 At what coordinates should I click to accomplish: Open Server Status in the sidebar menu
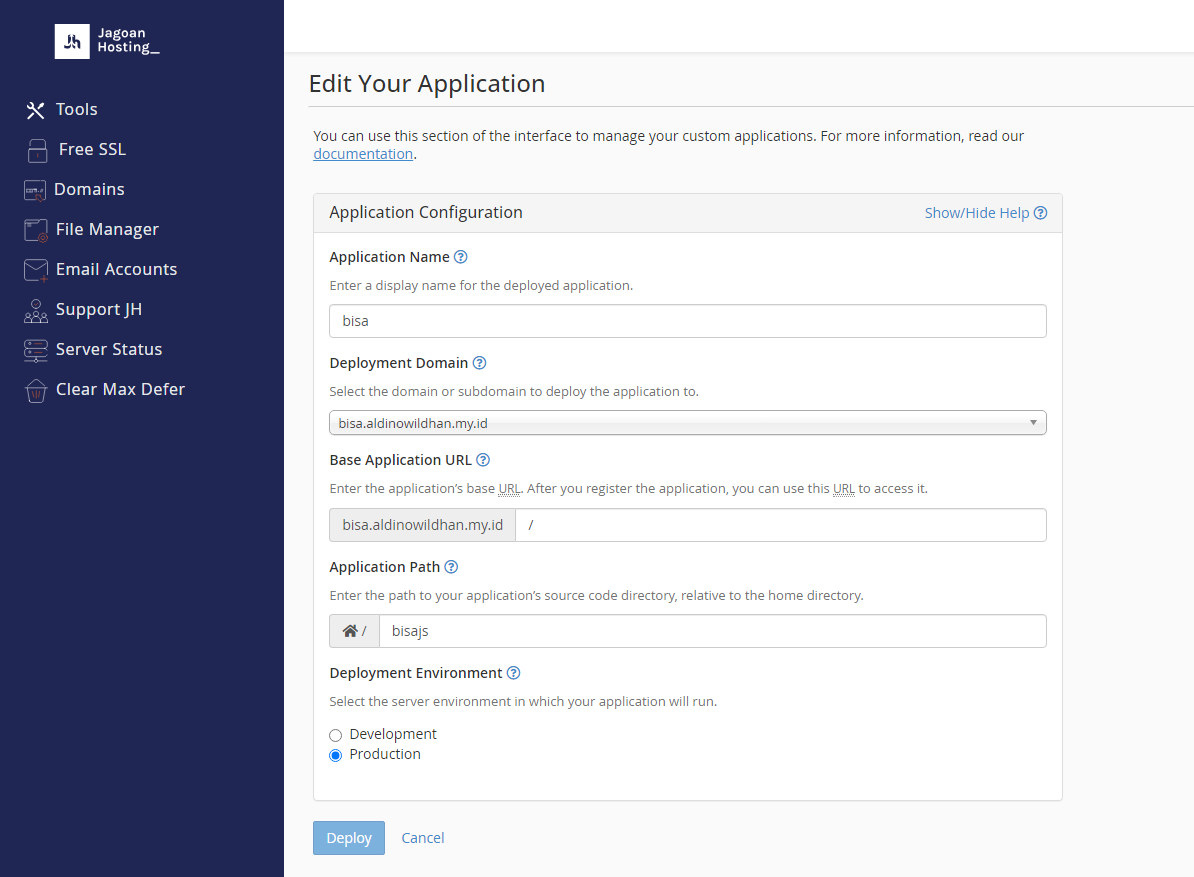(x=109, y=349)
